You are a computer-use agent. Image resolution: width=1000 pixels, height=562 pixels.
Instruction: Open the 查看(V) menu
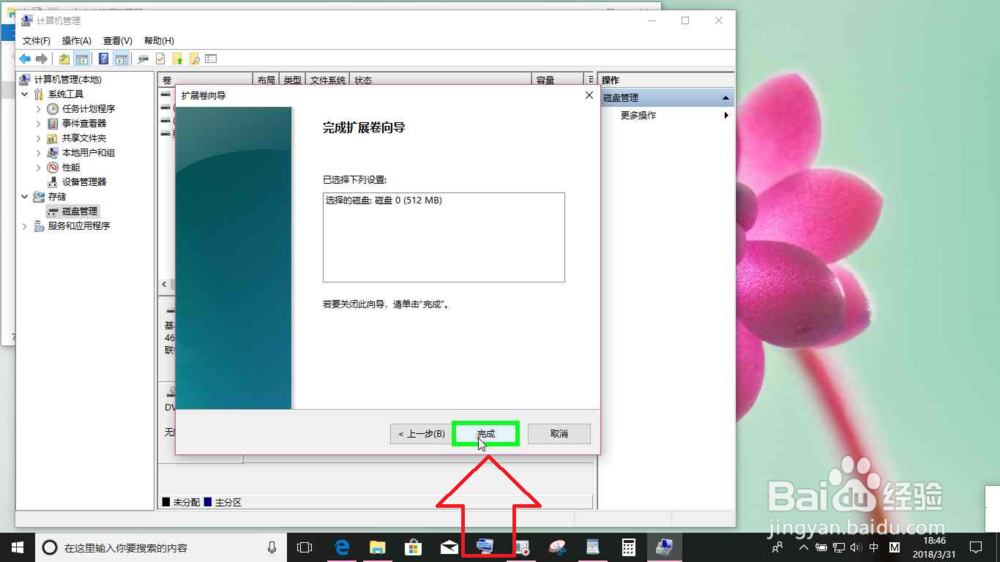[117, 41]
